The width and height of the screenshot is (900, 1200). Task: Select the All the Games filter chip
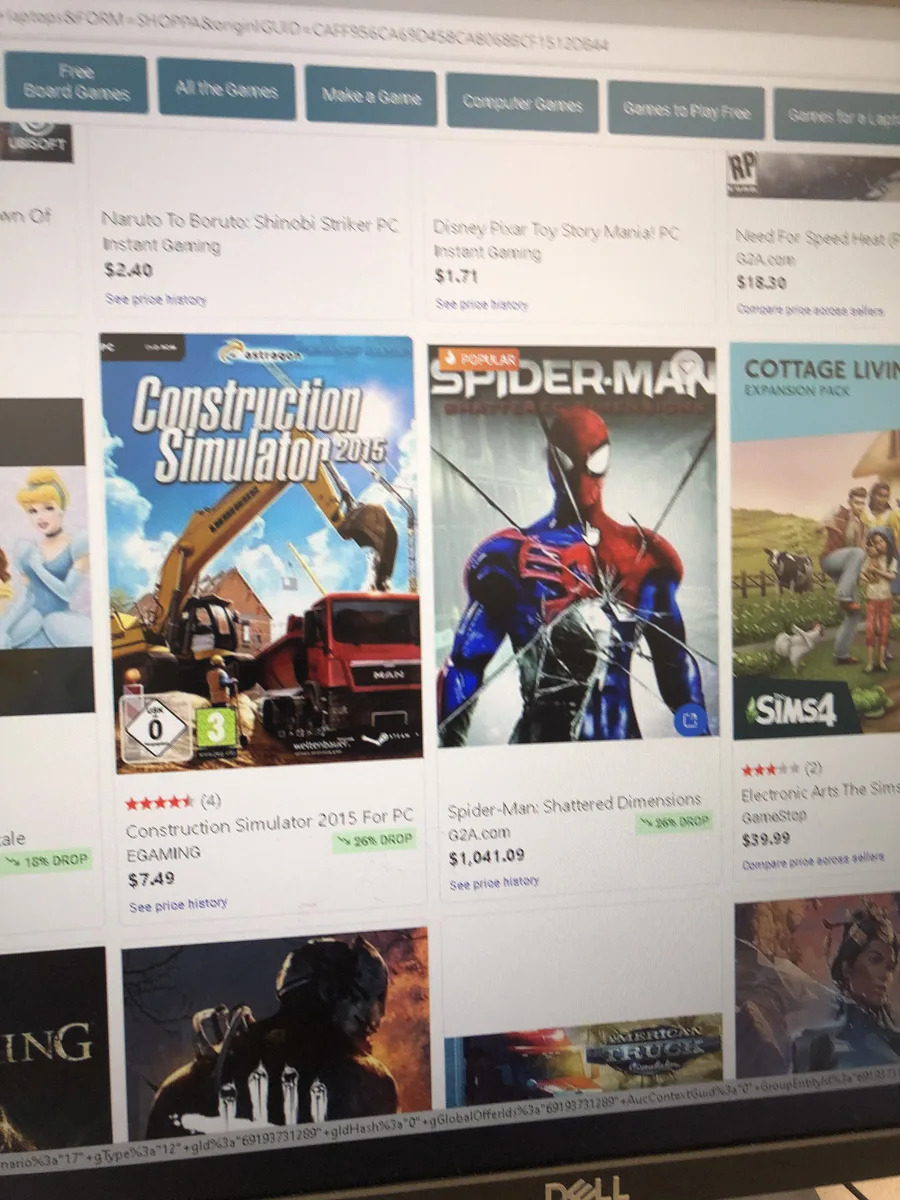[226, 90]
